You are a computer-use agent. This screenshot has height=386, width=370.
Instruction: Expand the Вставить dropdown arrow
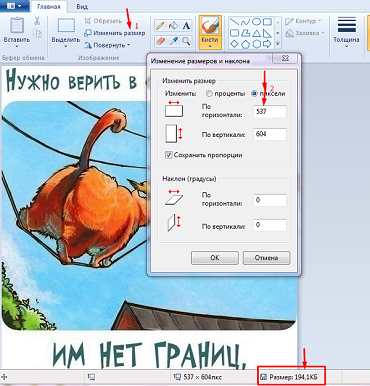[x=17, y=46]
